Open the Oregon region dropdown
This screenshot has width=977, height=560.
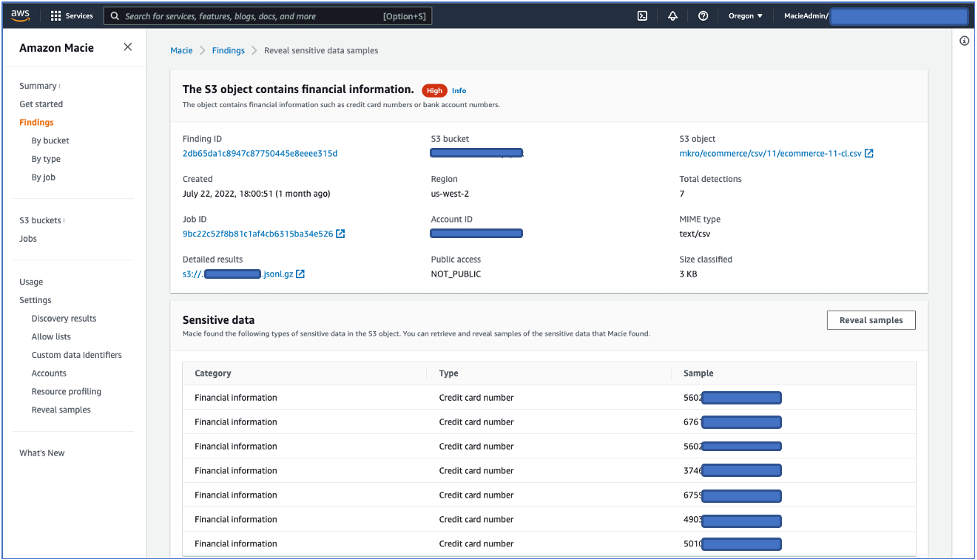[745, 16]
